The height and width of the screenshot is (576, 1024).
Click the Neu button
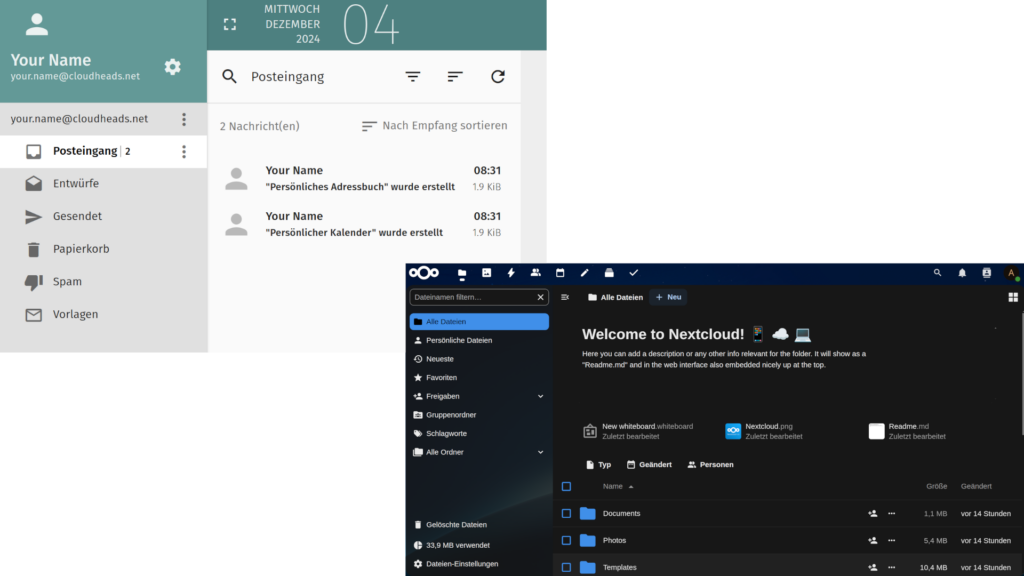(x=668, y=297)
